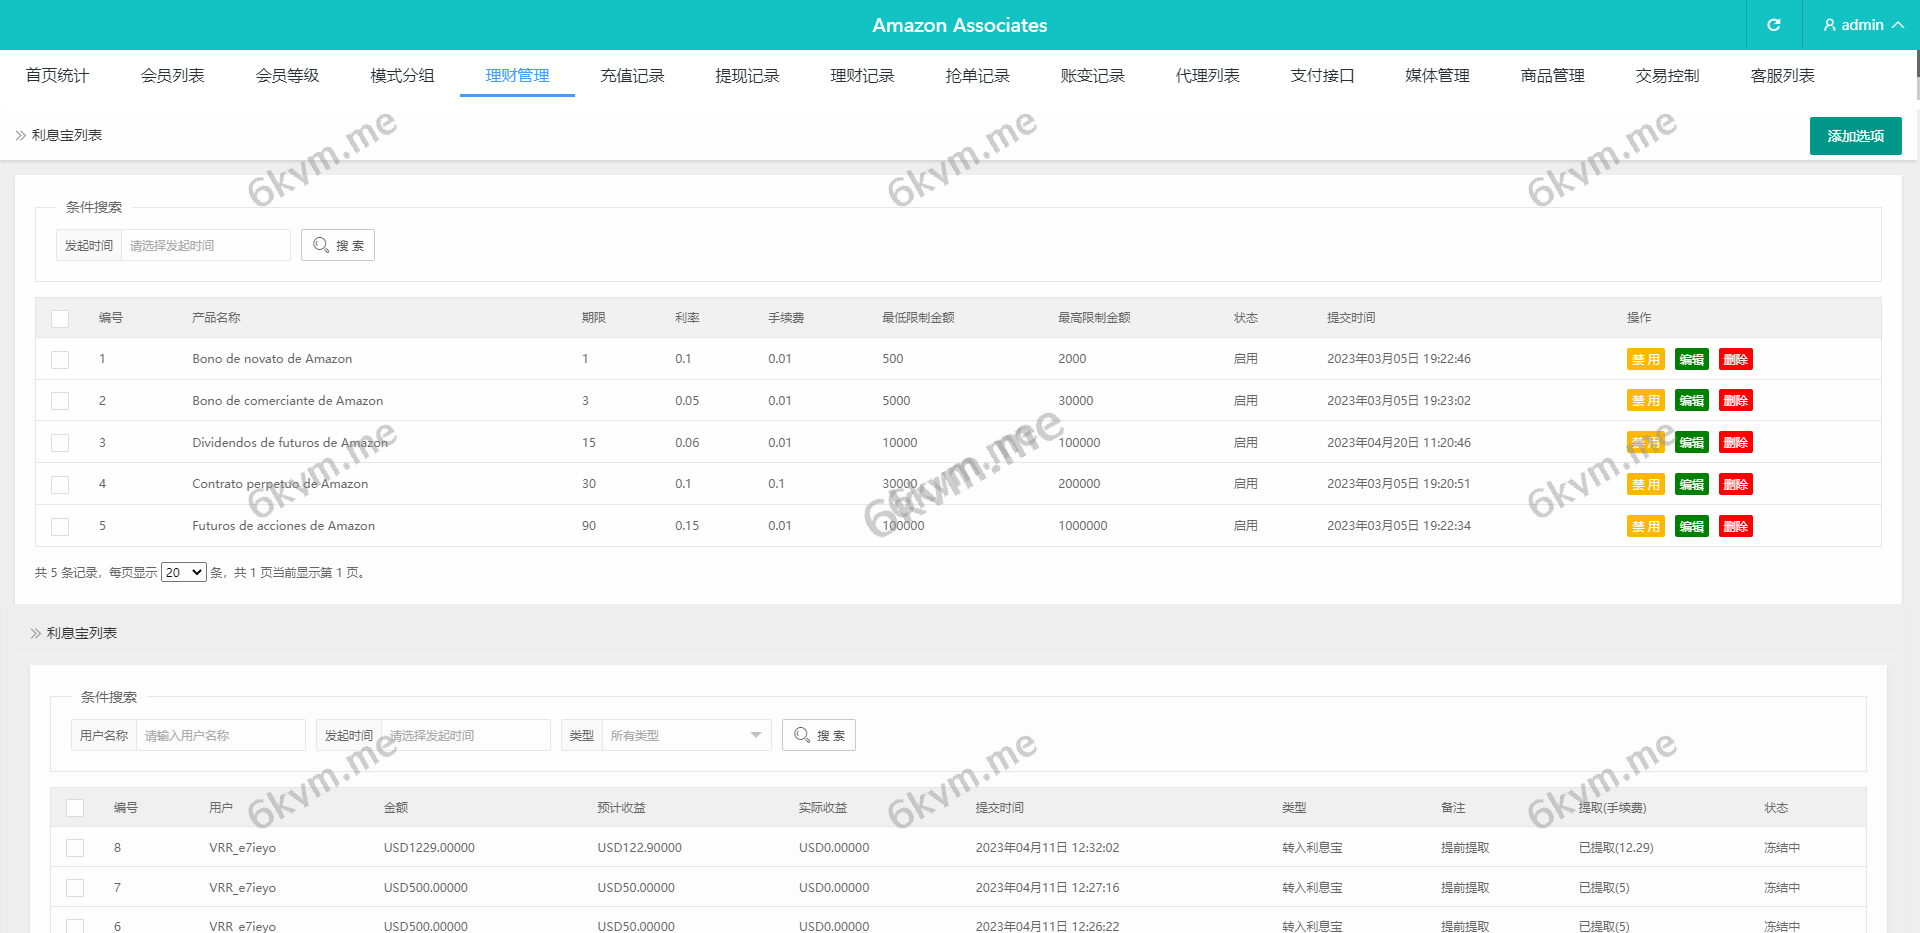Expand the 所有类型 type dropdown
This screenshot has height=933, width=1920.
click(686, 735)
